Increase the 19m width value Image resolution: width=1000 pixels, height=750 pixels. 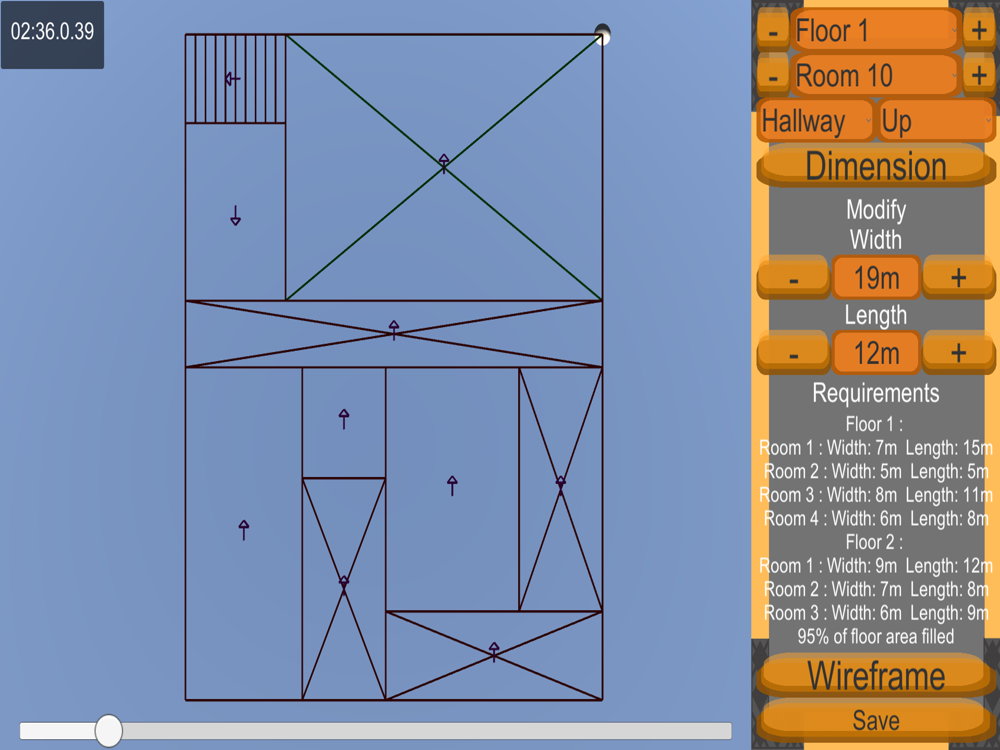pyautogui.click(x=958, y=278)
